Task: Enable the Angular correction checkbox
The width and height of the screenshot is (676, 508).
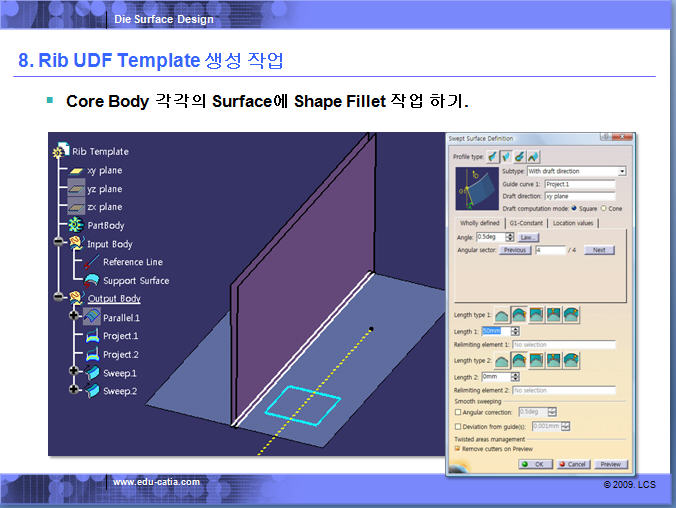Action: coord(459,412)
